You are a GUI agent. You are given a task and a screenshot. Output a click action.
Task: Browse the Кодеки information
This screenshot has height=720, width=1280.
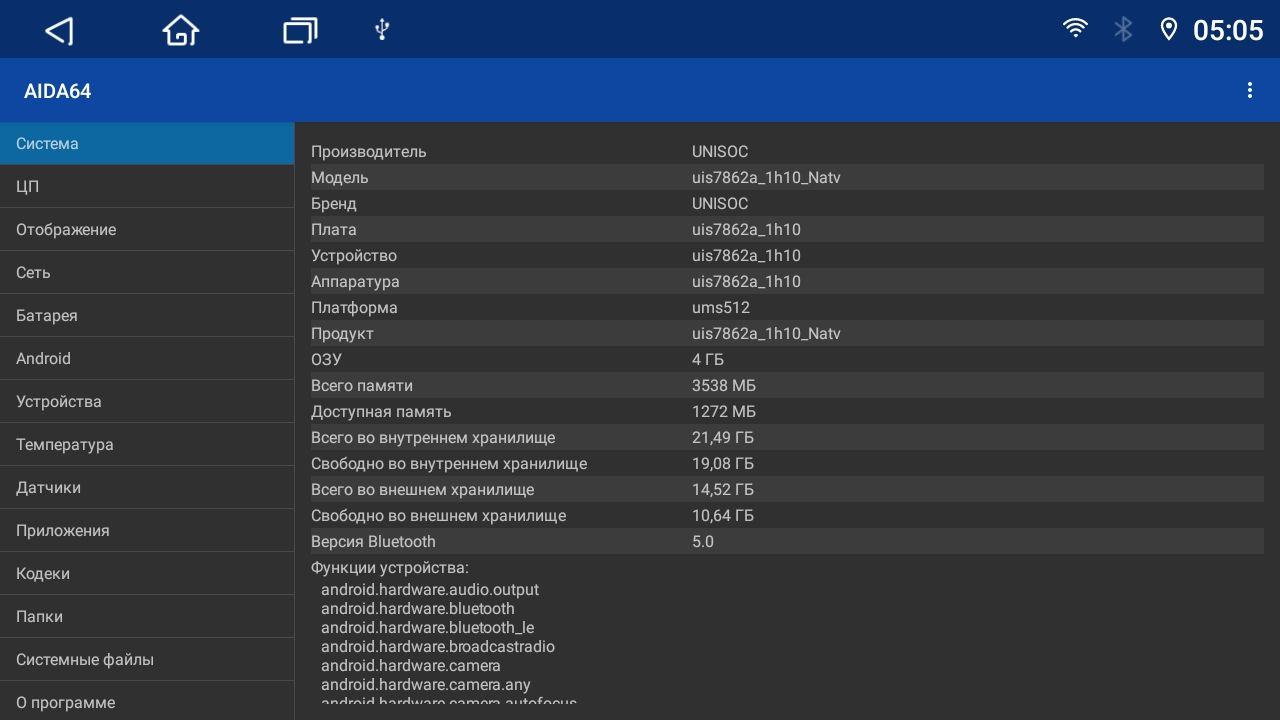147,573
